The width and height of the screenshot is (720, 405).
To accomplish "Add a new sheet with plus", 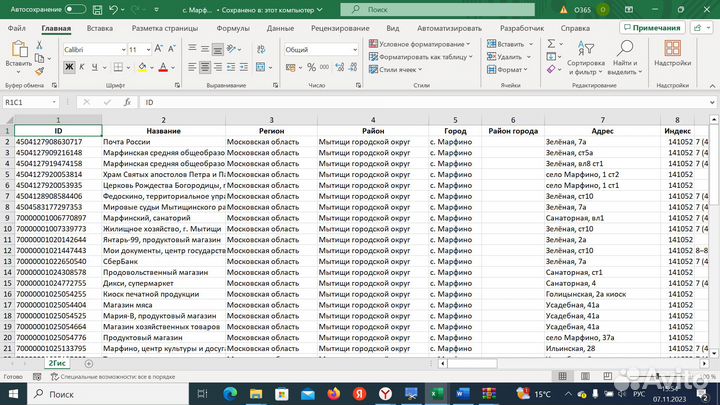I will pos(89,364).
